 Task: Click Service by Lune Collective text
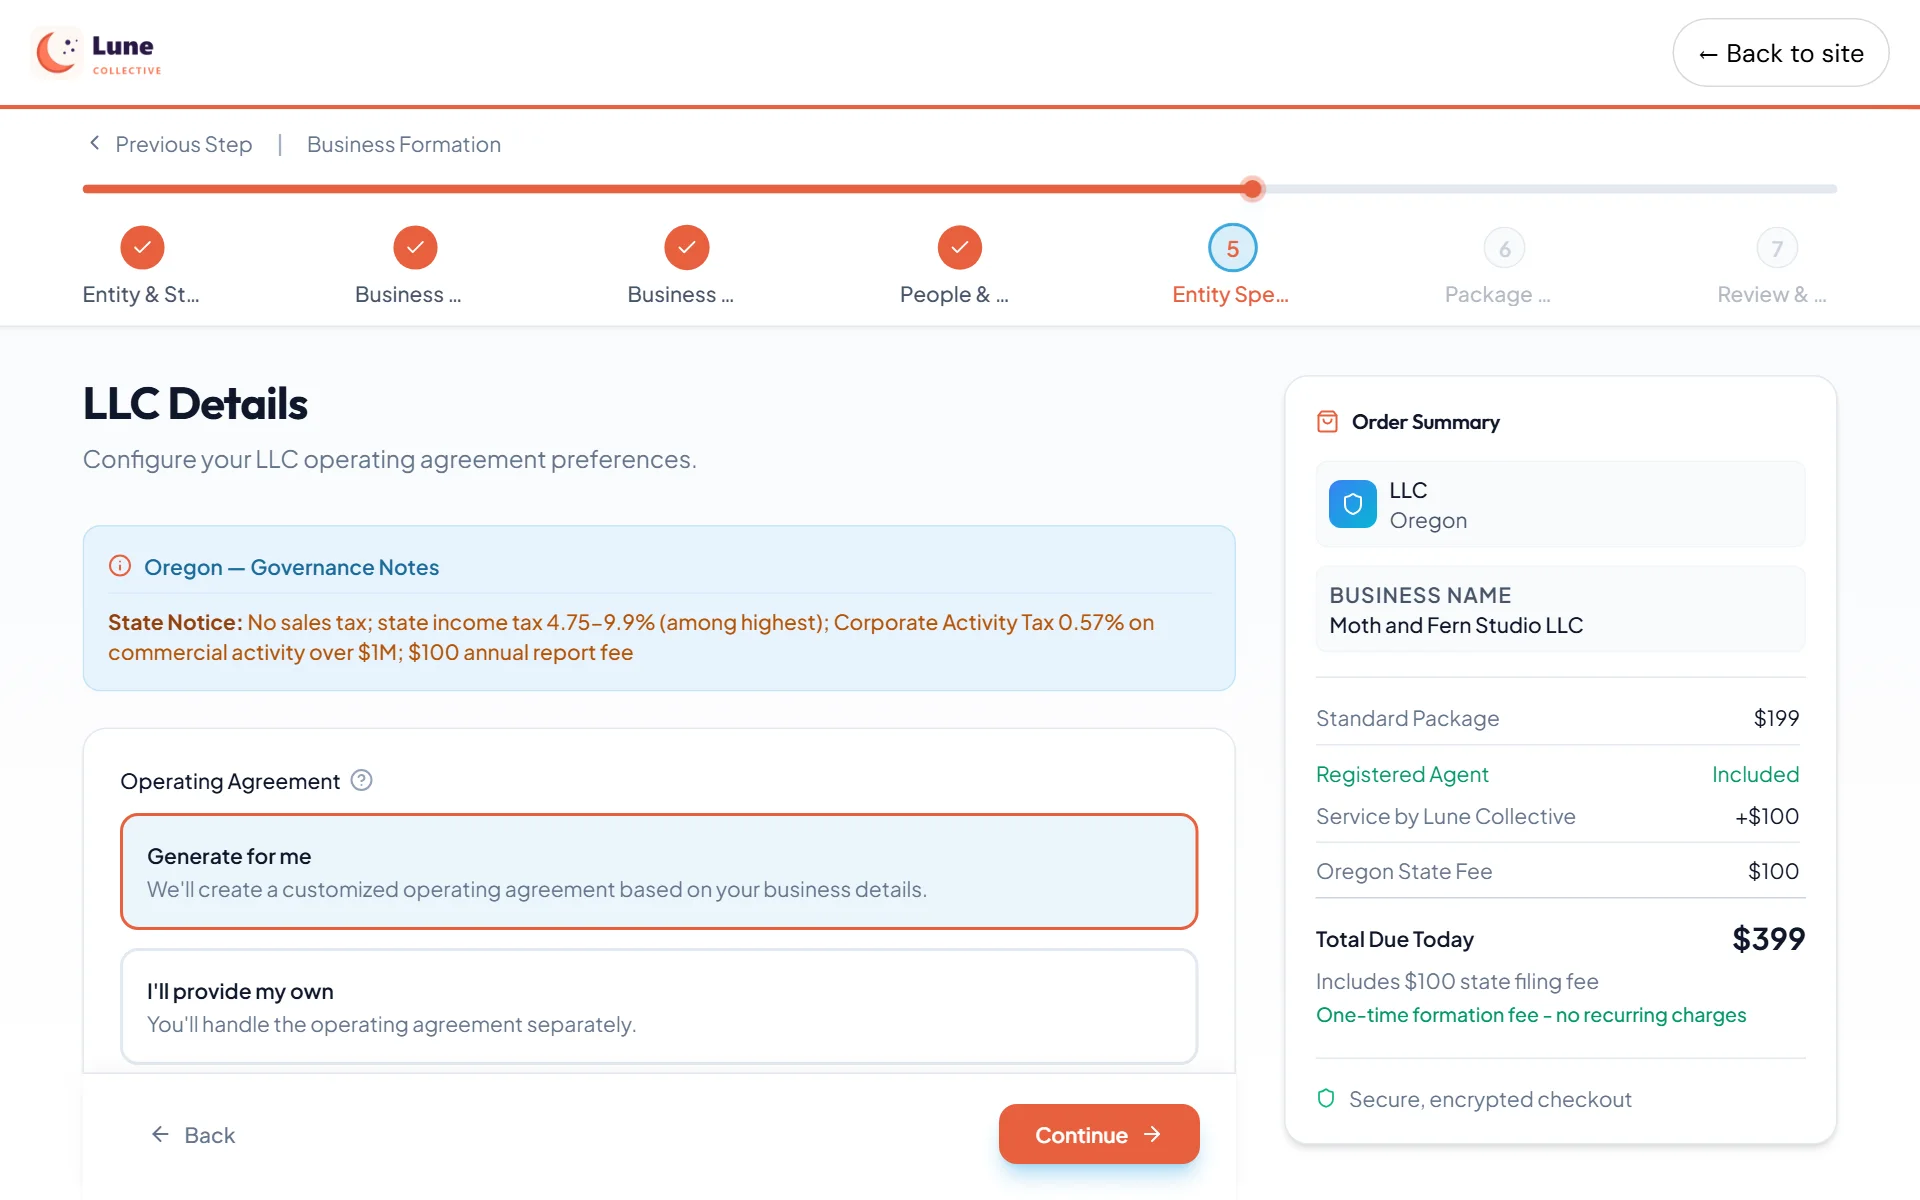(1446, 816)
